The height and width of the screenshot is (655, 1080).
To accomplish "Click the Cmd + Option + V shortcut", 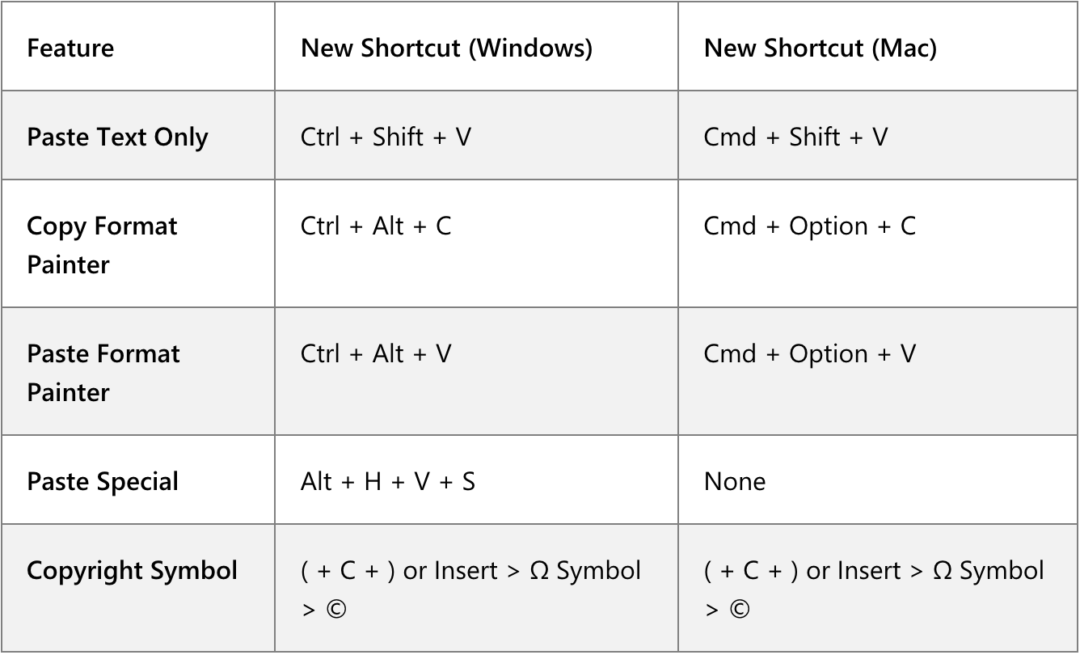I will 809,354.
